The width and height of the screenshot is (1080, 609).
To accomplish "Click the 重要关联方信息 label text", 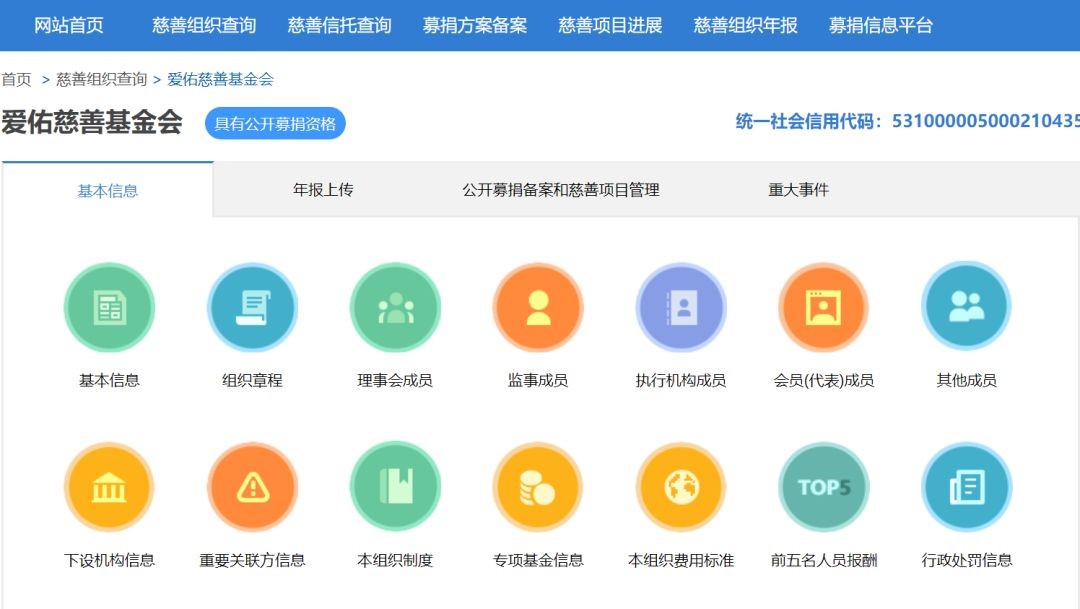I will coord(252,560).
